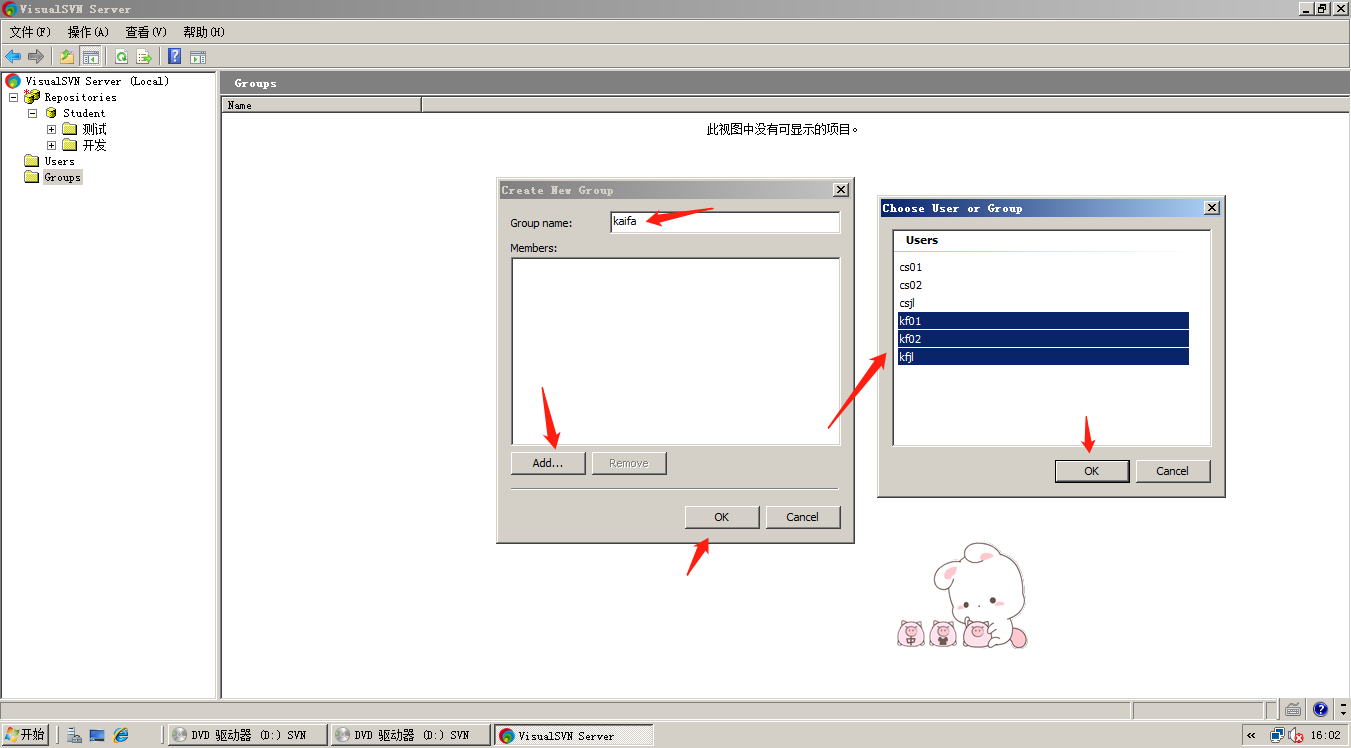Viewport: 1351px width, 748px height.
Task: Select user kf01 in the list
Action: (x=1043, y=321)
